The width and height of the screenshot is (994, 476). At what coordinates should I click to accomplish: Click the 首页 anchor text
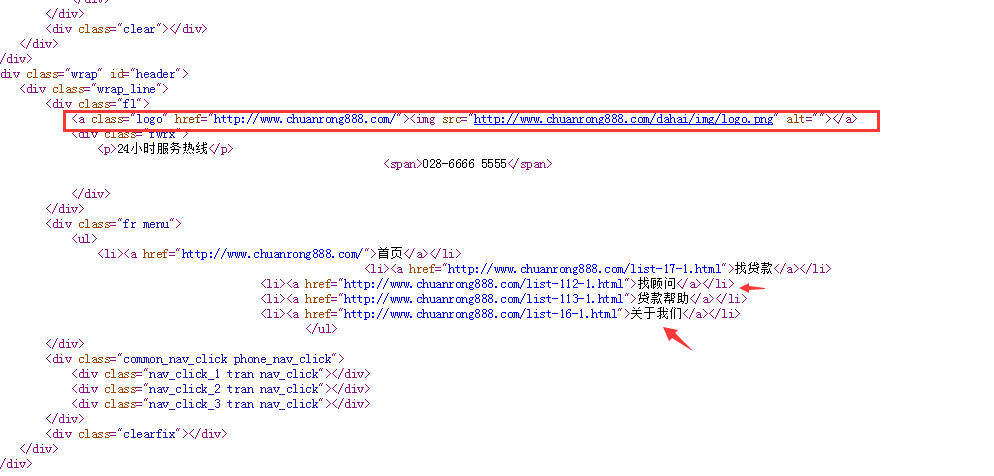click(x=389, y=254)
